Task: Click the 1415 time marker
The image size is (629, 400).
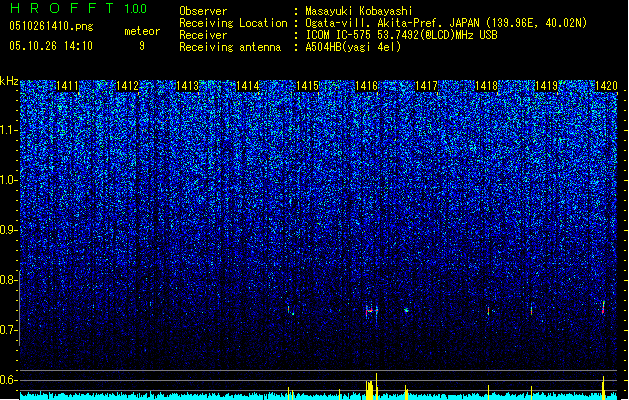Action: (x=307, y=86)
